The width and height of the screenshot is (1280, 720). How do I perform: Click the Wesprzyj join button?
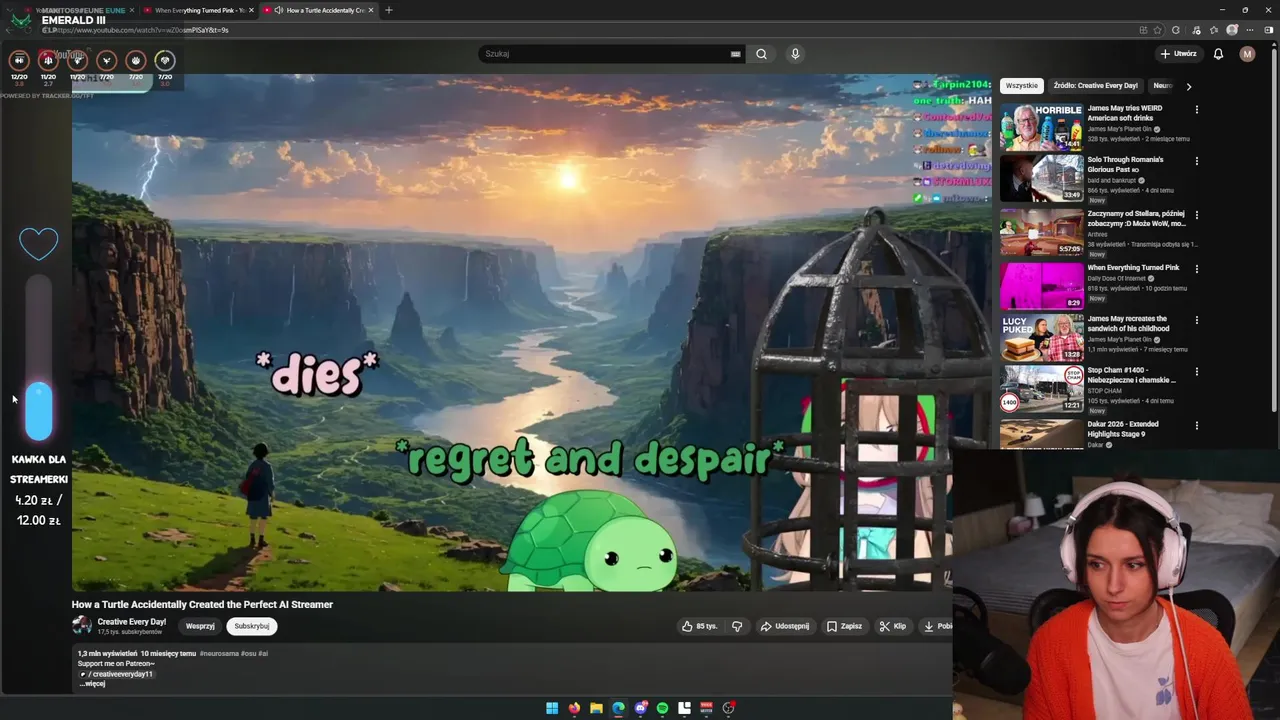[x=200, y=626]
